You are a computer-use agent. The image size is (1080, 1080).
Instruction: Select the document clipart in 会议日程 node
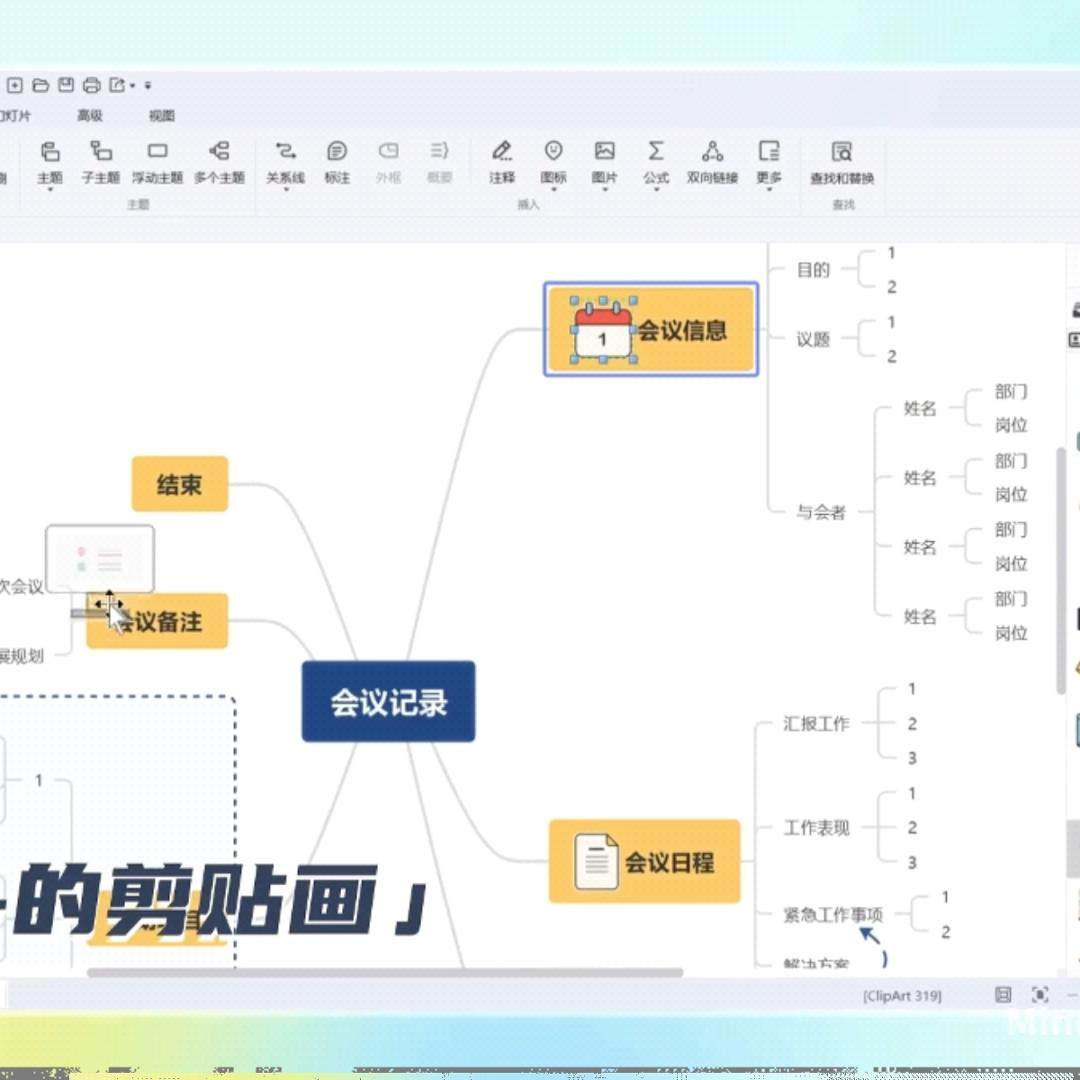[596, 861]
